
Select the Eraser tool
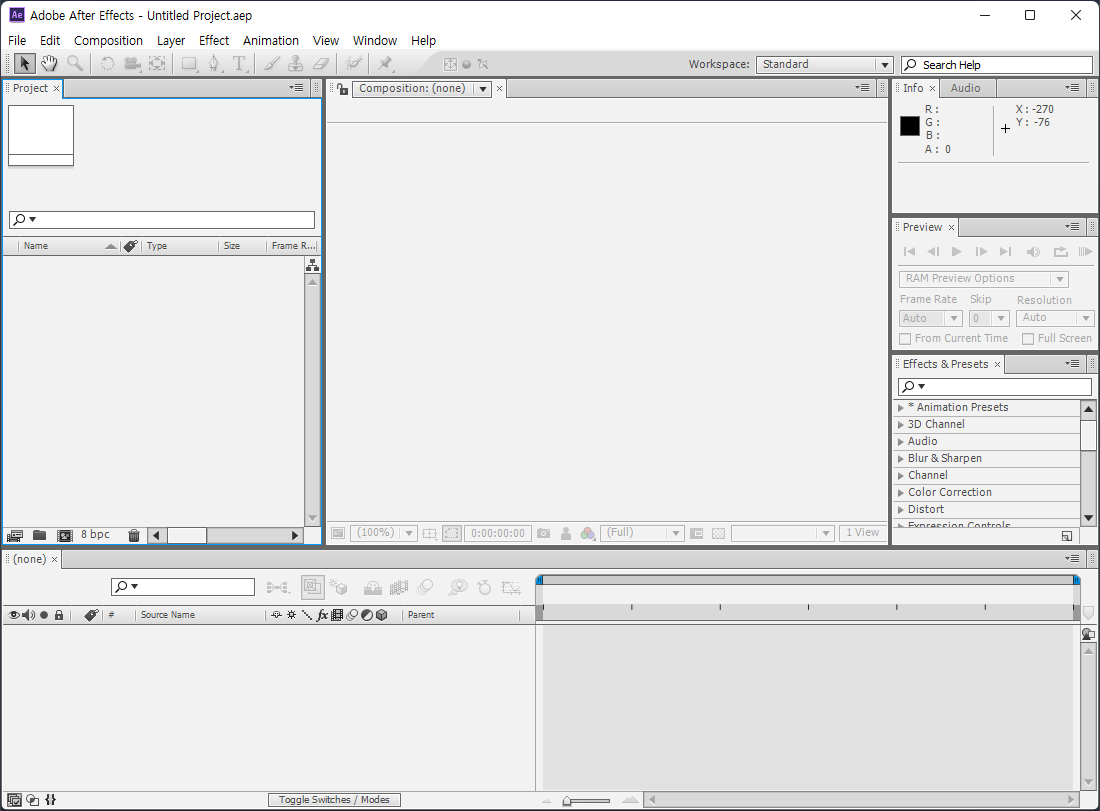pyautogui.click(x=321, y=64)
